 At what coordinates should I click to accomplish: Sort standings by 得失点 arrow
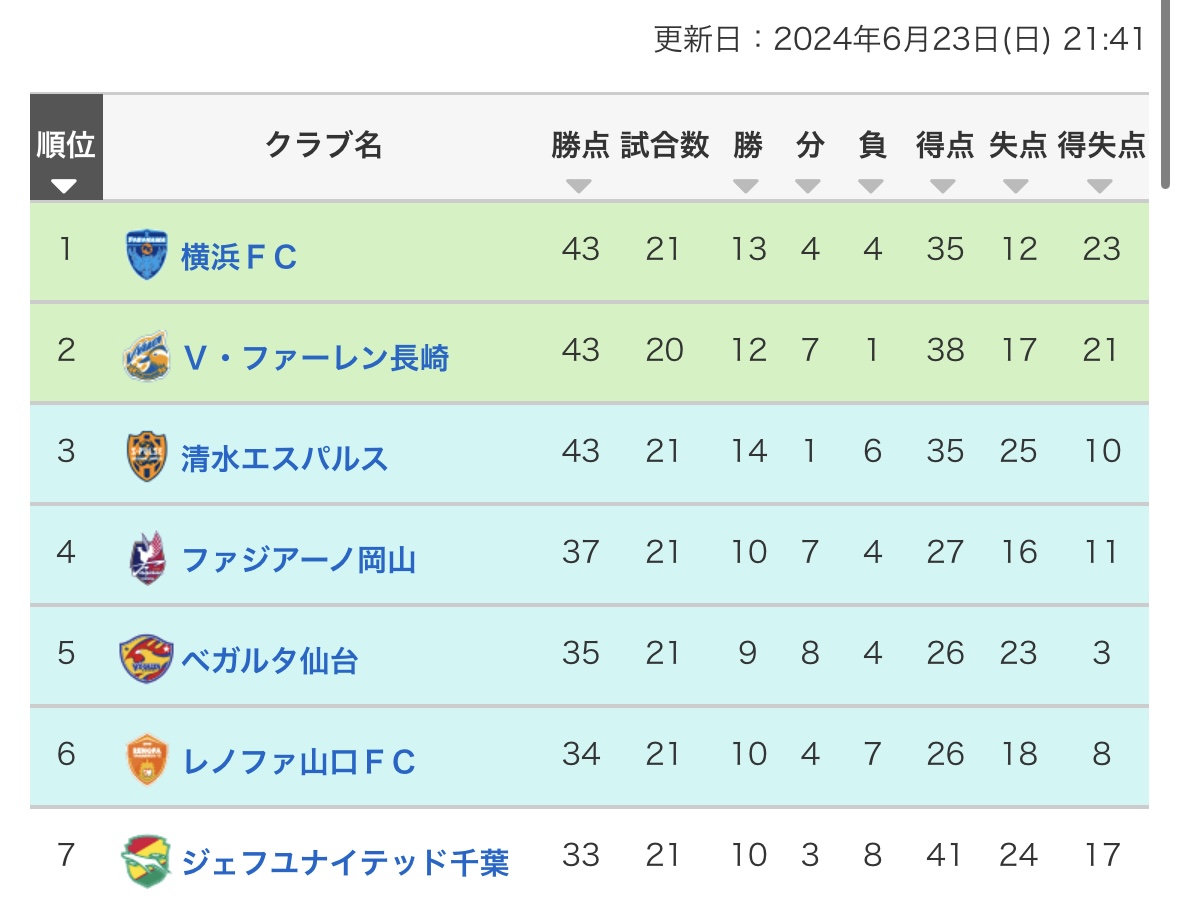(1100, 185)
